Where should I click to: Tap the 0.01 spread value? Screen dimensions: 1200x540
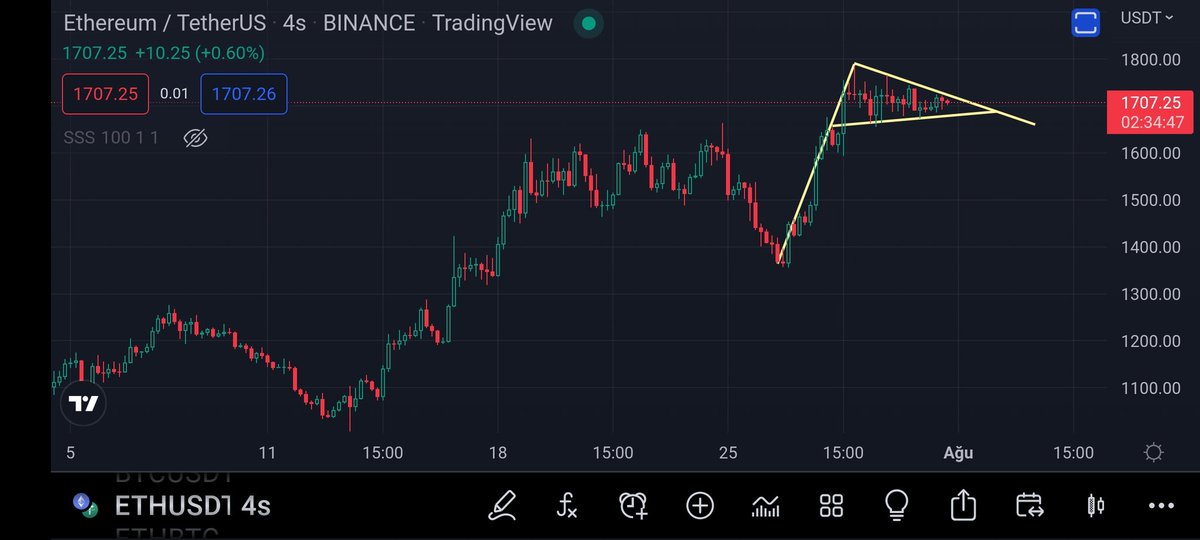pos(174,94)
